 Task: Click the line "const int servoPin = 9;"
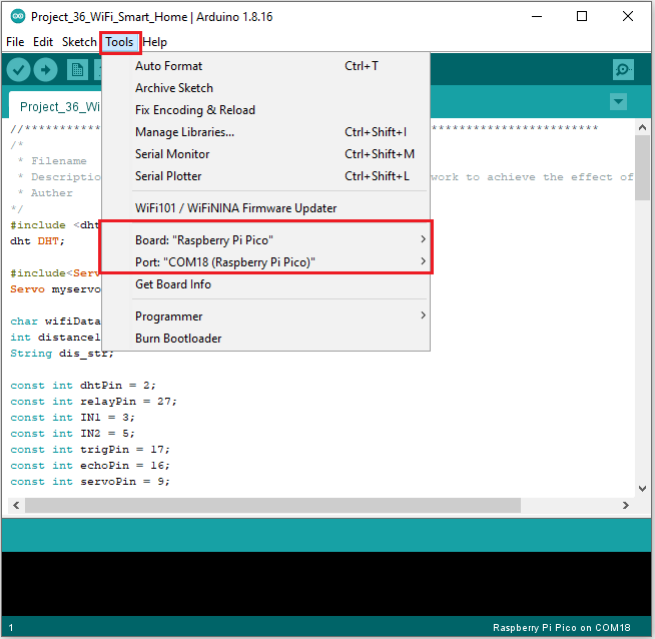coord(90,482)
